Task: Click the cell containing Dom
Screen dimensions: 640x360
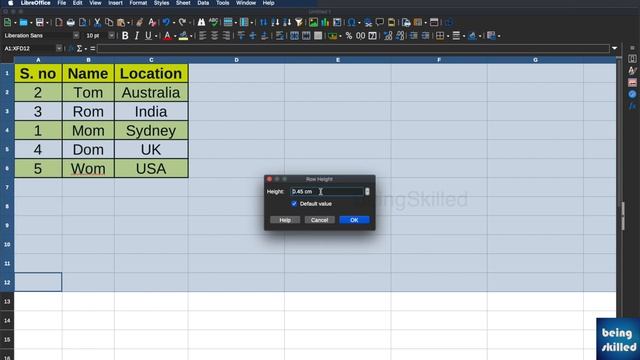Action: coord(88,149)
